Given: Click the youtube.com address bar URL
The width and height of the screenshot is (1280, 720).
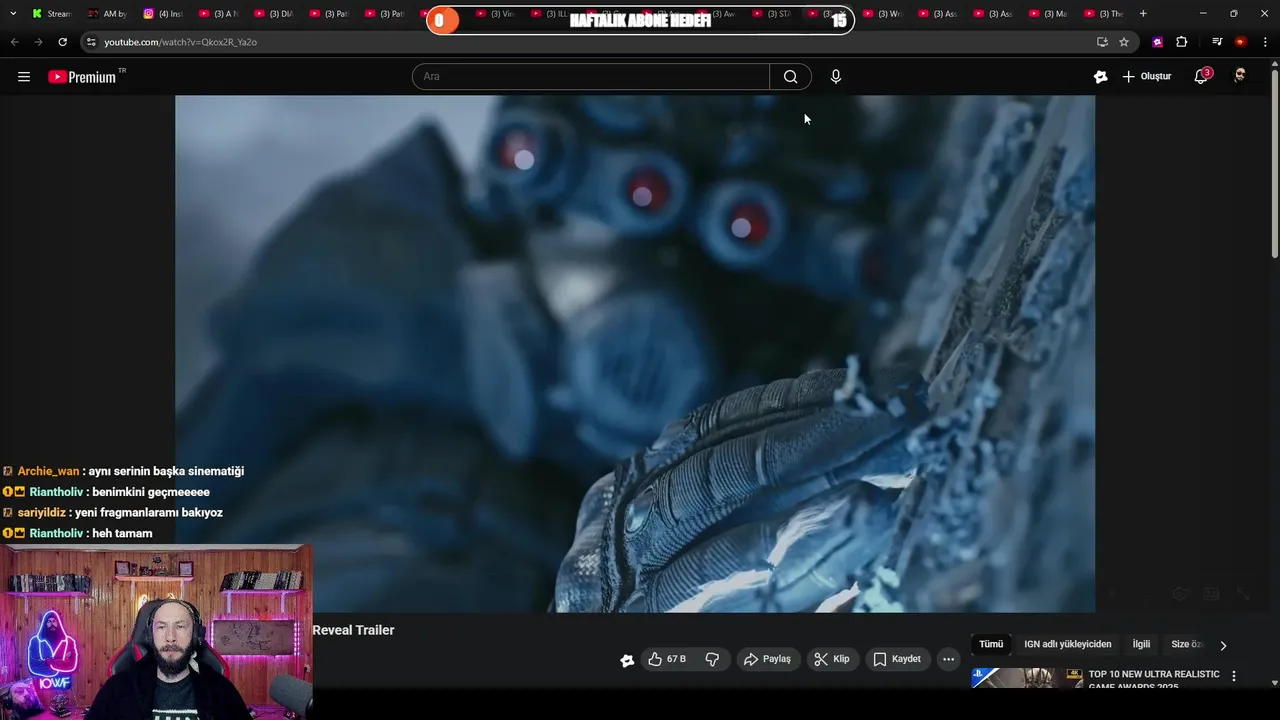Looking at the screenshot, I should point(180,42).
